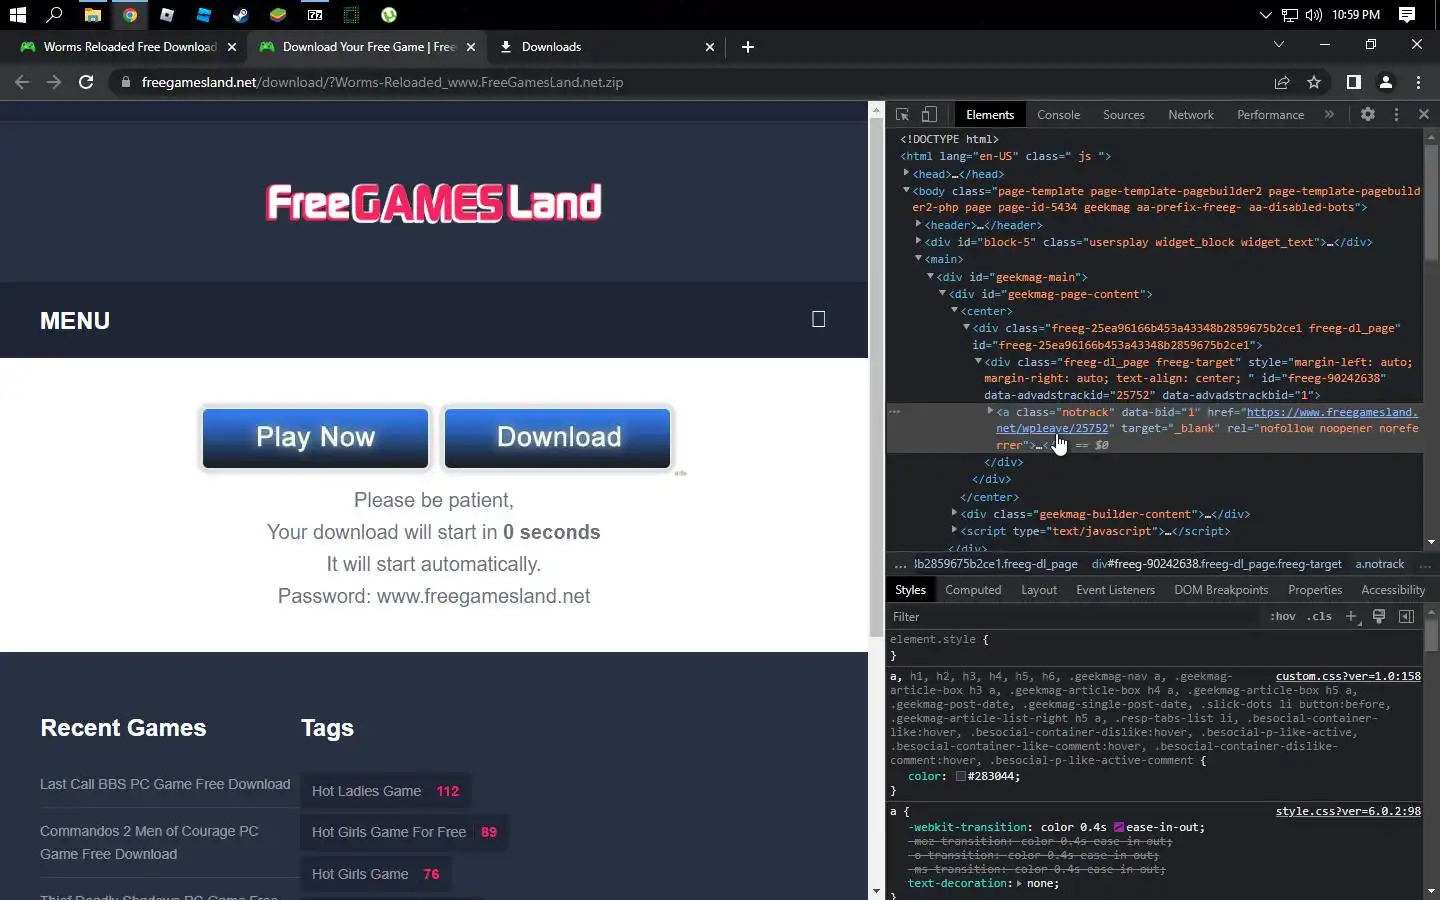Image resolution: width=1440 pixels, height=900 pixels.
Task: Click the blue Download button
Action: [x=558, y=437]
